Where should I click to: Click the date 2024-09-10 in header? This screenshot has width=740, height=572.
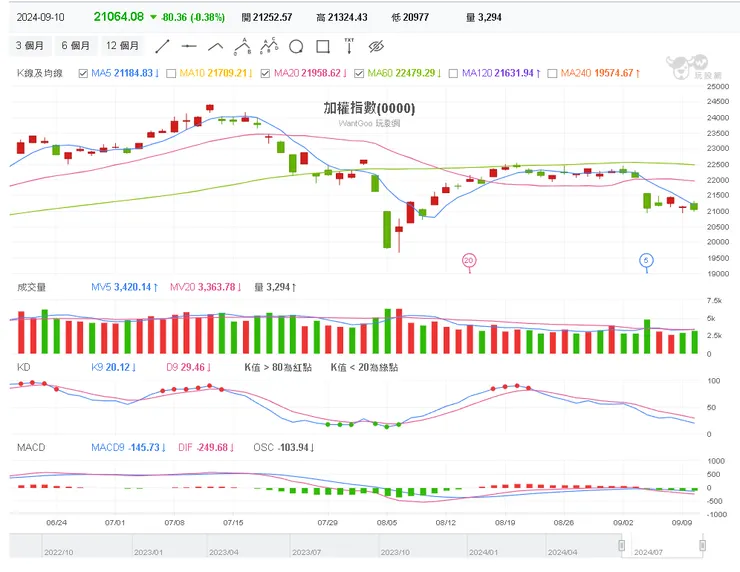[x=41, y=17]
